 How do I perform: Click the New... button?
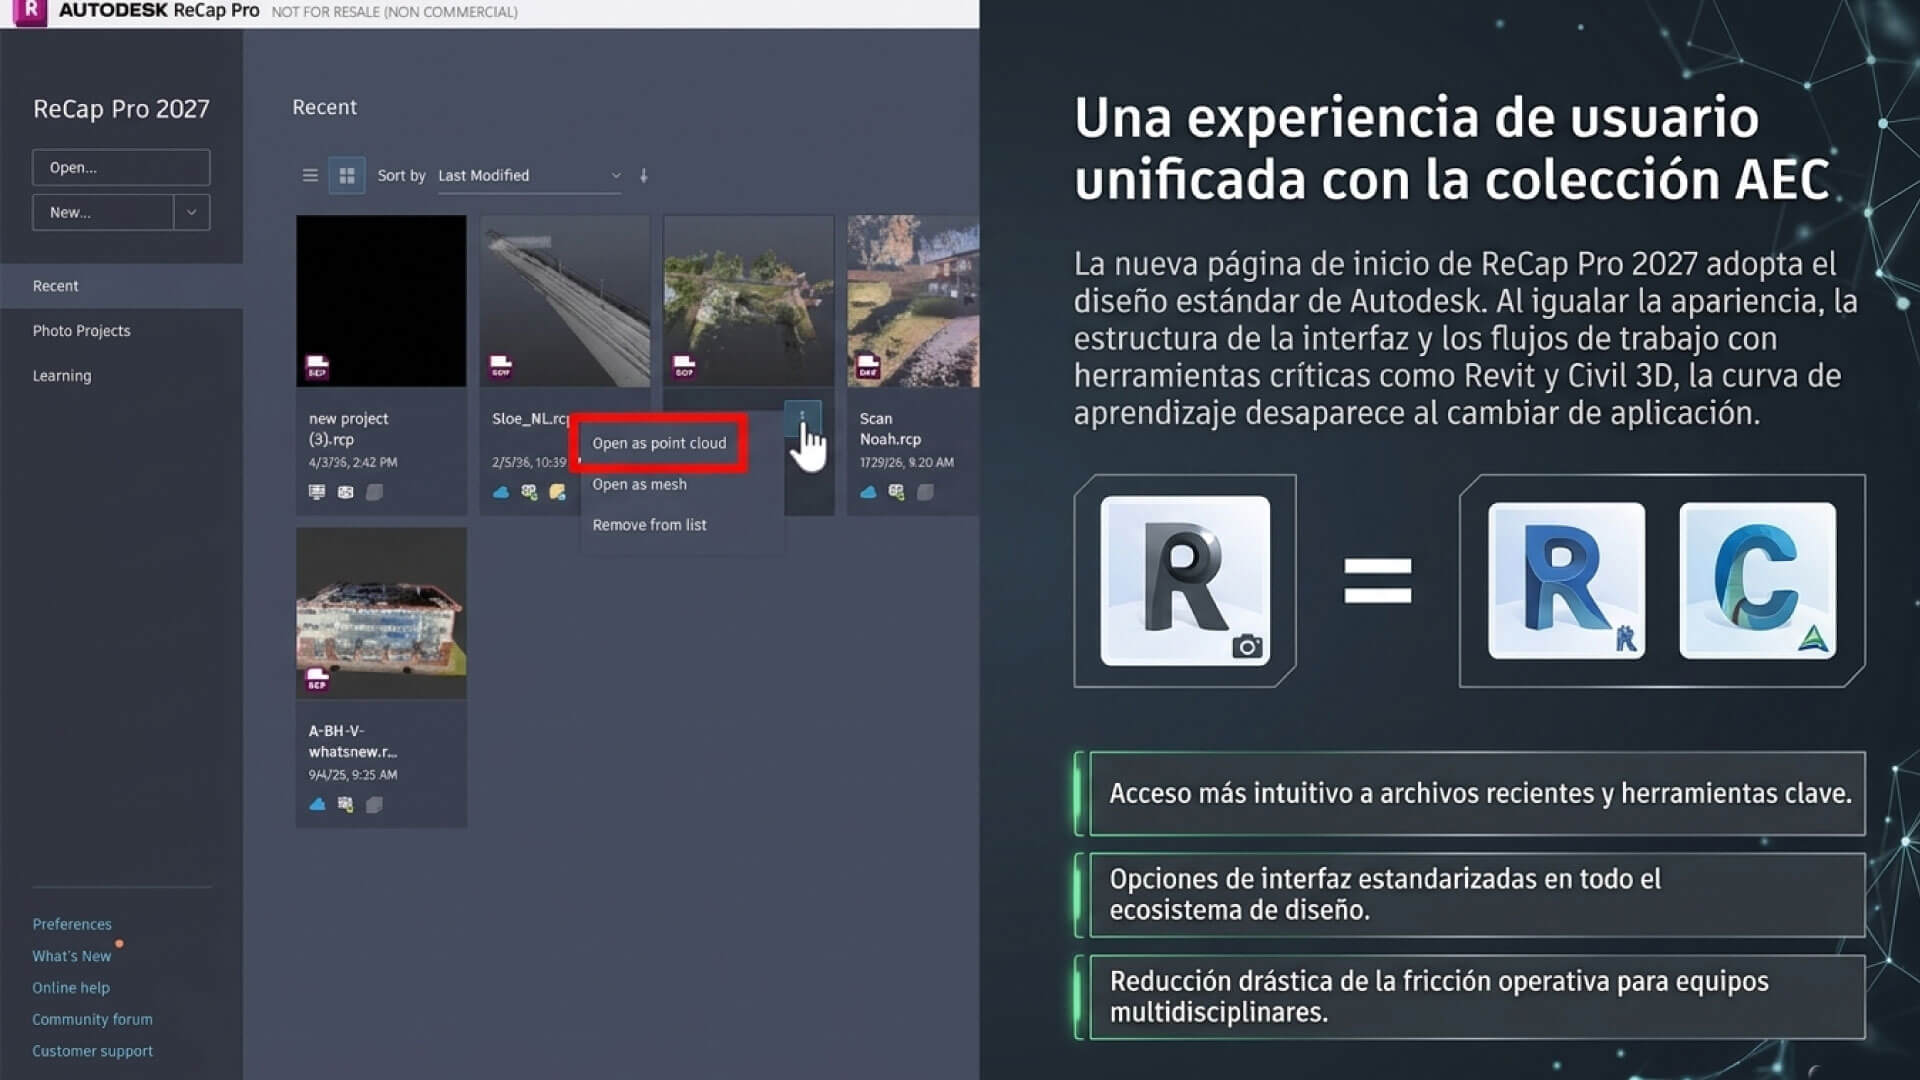(103, 213)
